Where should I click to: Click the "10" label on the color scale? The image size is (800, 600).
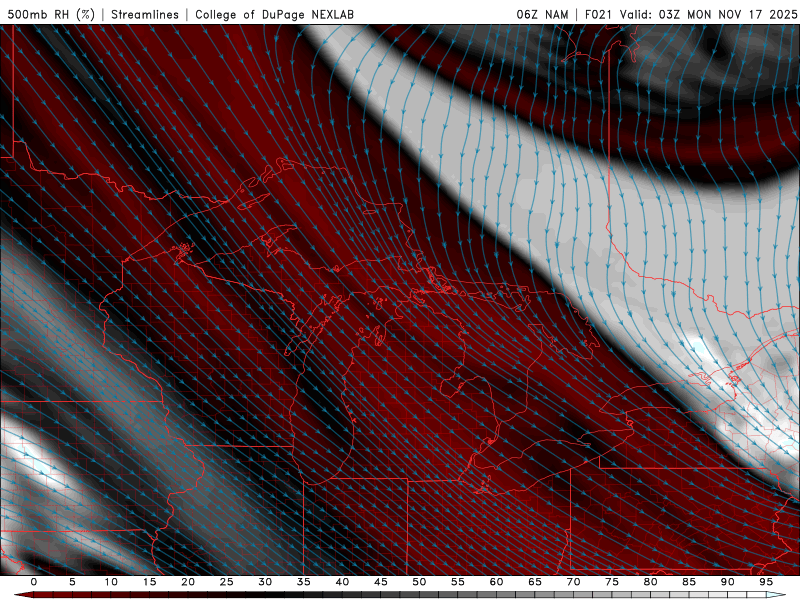pyautogui.click(x=111, y=582)
